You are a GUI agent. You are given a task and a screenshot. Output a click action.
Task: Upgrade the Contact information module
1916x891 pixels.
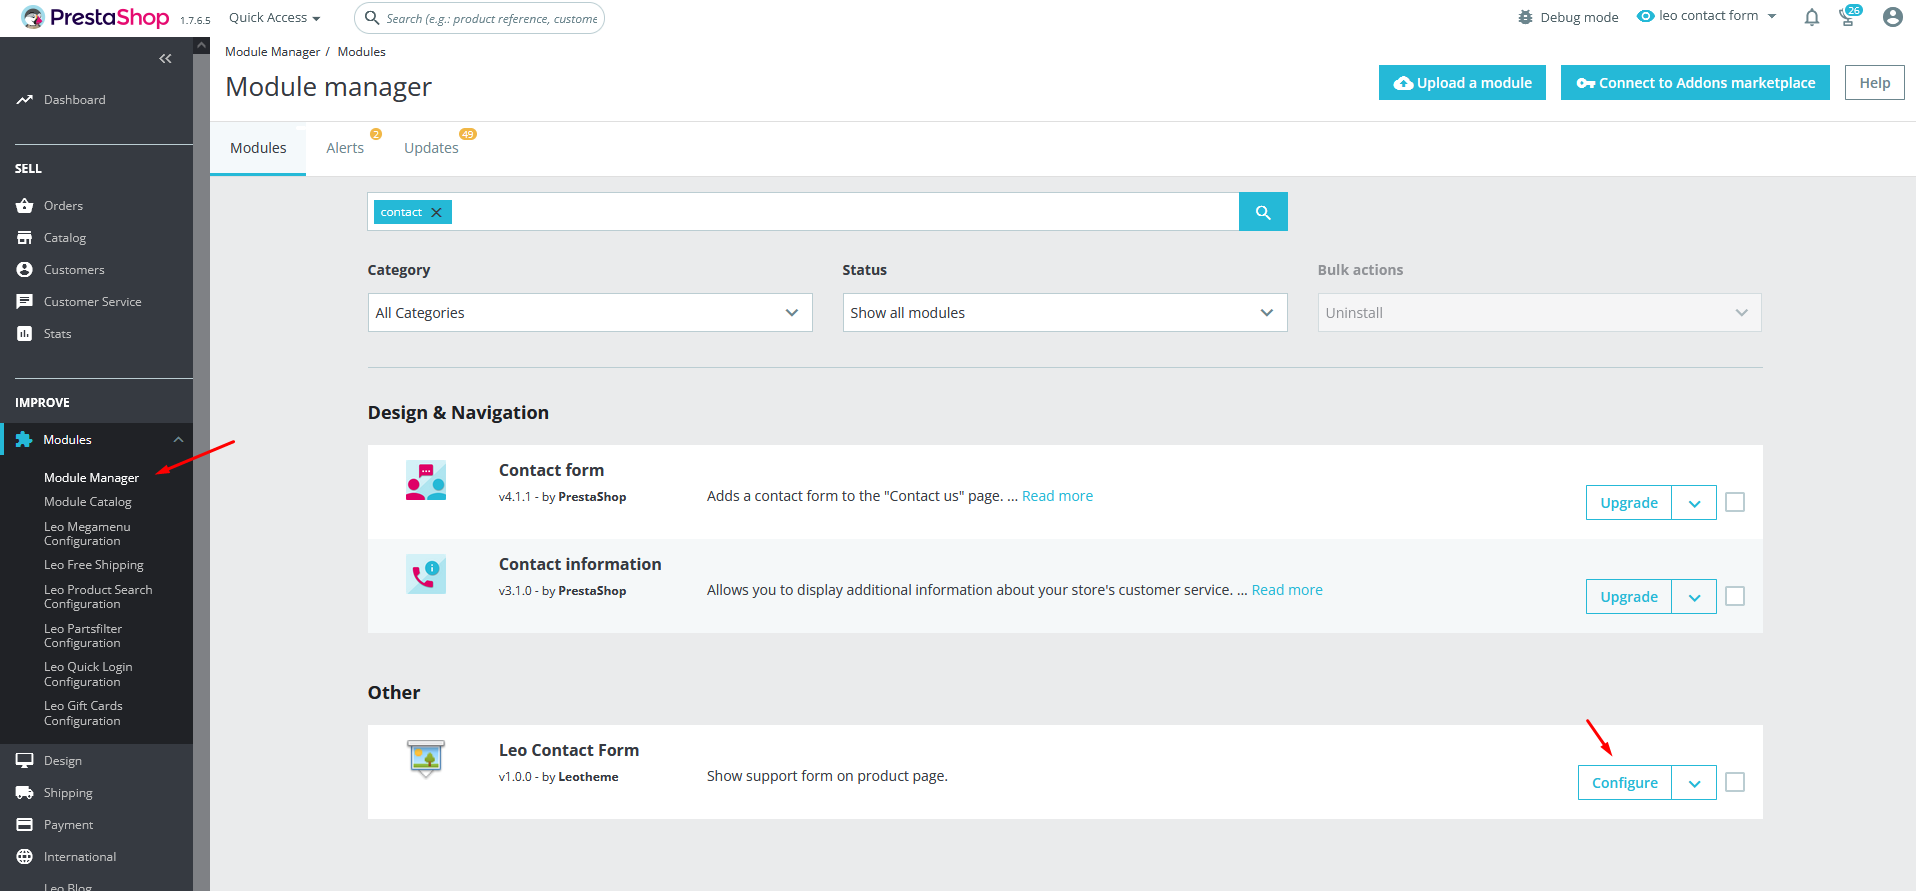[1629, 597]
